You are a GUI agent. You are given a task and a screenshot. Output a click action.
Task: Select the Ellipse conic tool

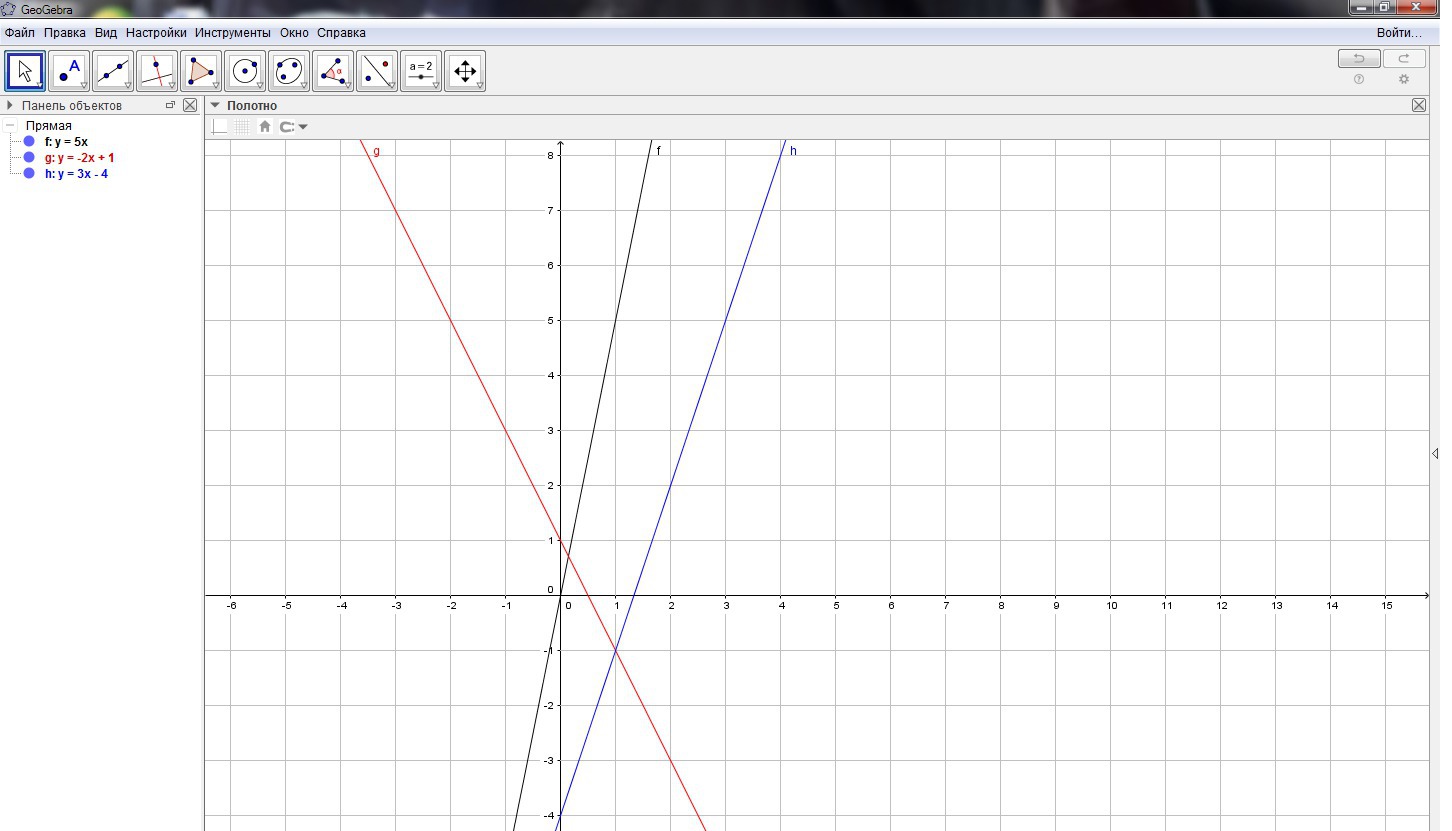point(289,71)
